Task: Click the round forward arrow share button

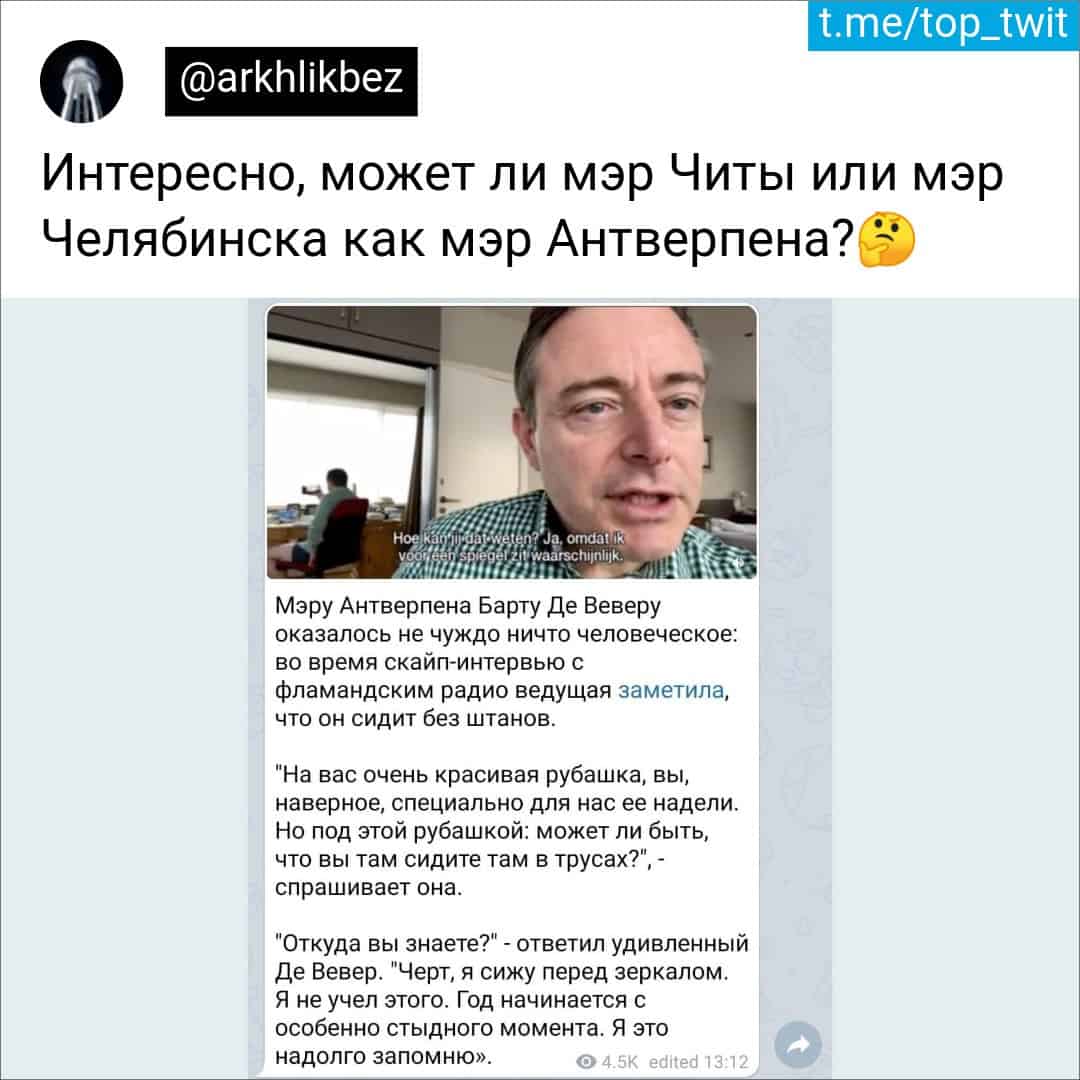Action: 798,1045
